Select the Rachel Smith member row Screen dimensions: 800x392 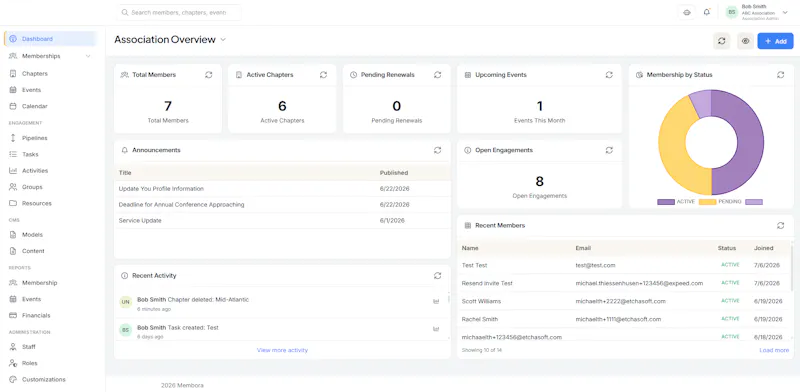[625, 319]
